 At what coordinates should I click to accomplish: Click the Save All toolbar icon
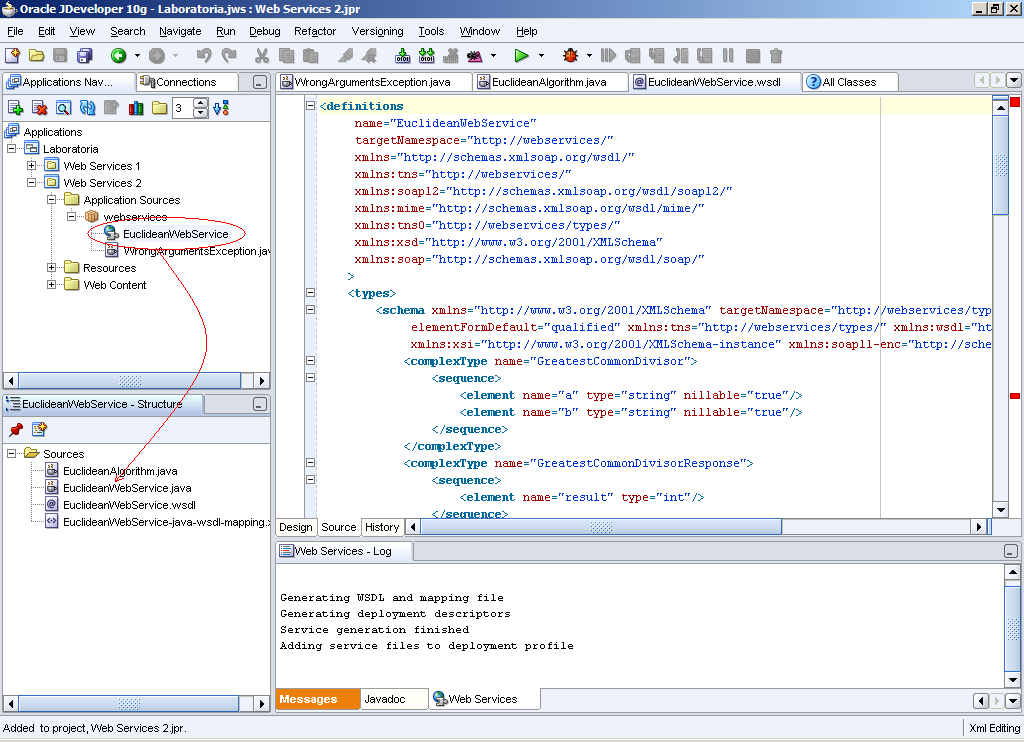pyautogui.click(x=85, y=56)
